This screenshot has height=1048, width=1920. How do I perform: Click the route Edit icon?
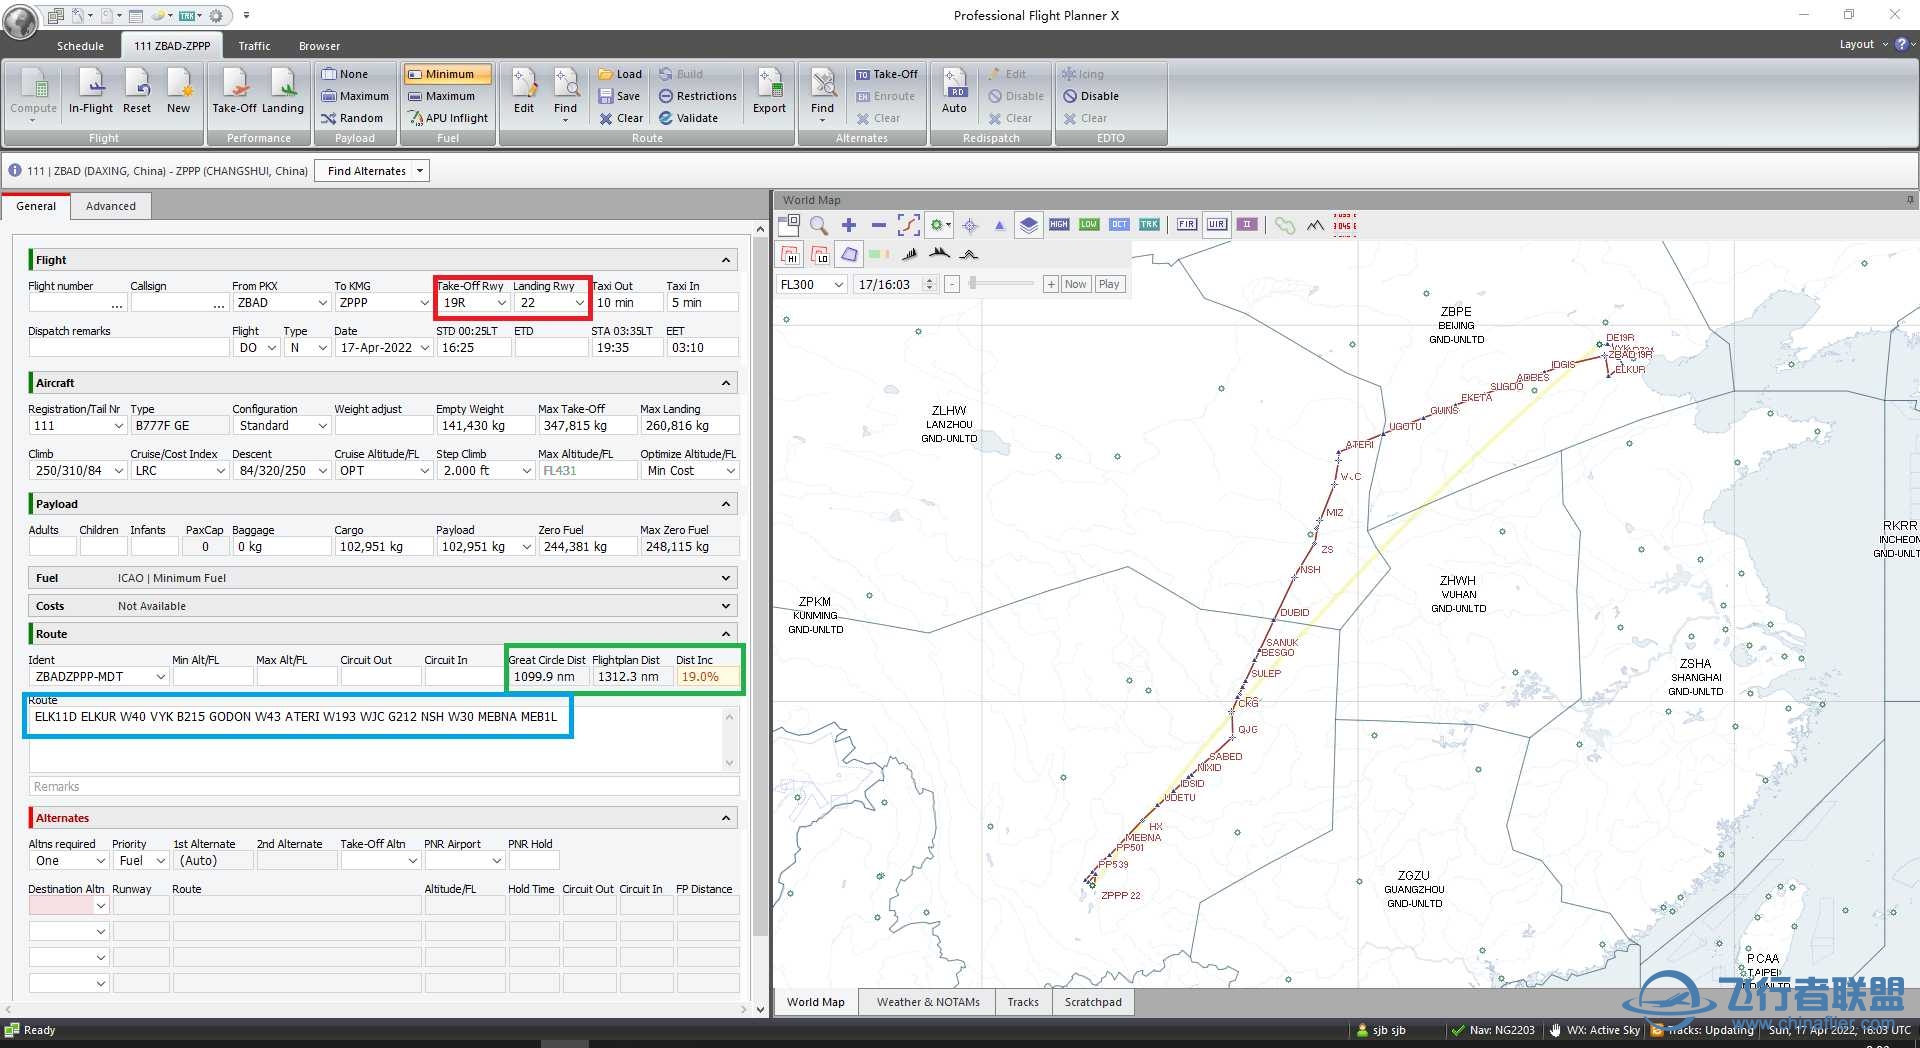click(524, 91)
